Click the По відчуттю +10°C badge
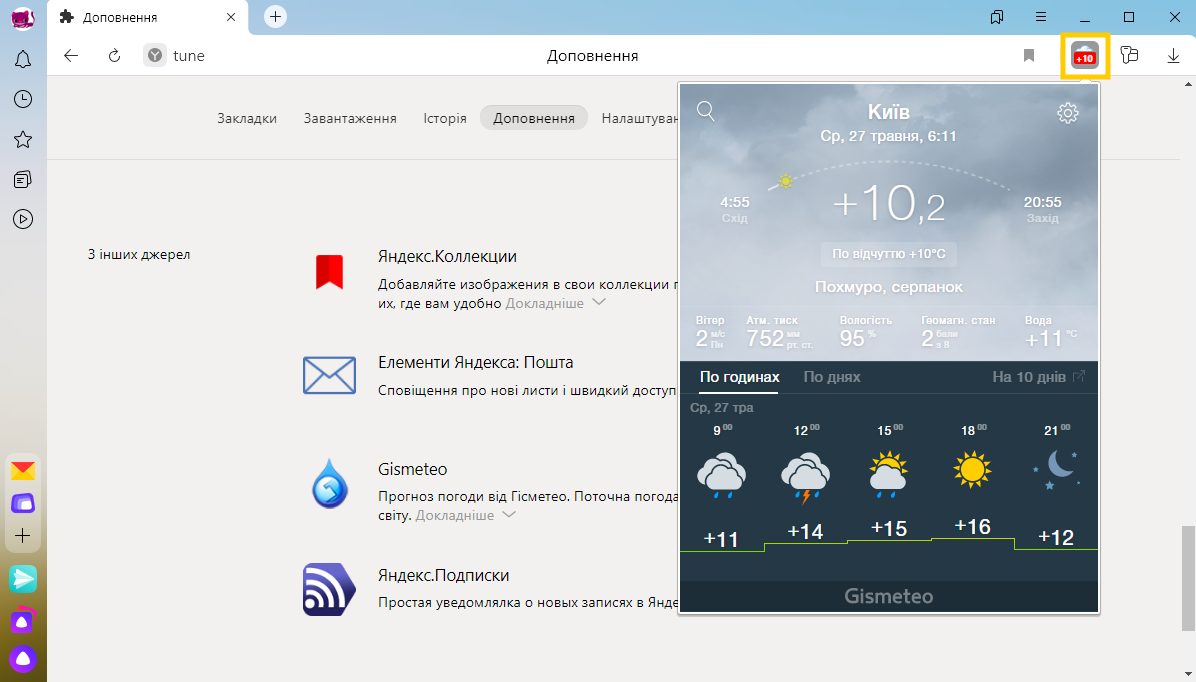 coord(889,253)
